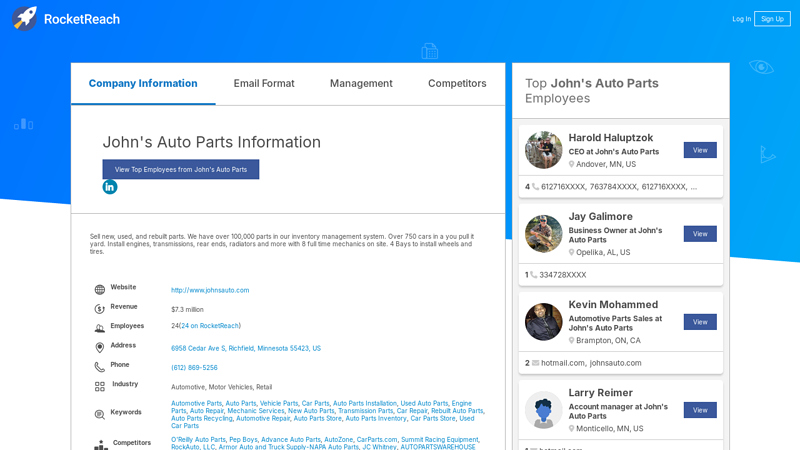Click the Harold Haluptzok name heading
This screenshot has height=450, width=800.
[x=611, y=138]
